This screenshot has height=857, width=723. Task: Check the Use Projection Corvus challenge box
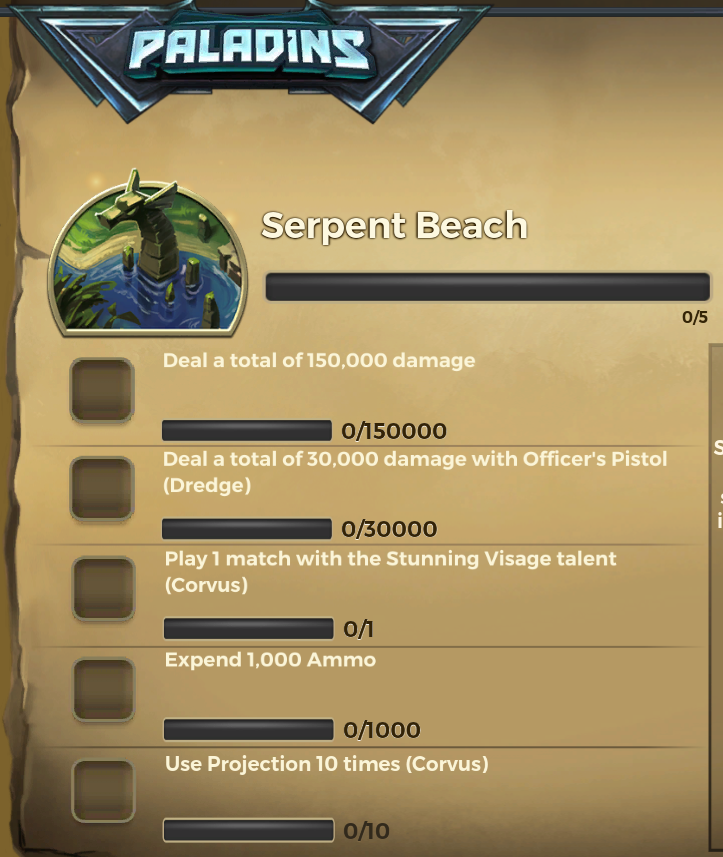103,791
